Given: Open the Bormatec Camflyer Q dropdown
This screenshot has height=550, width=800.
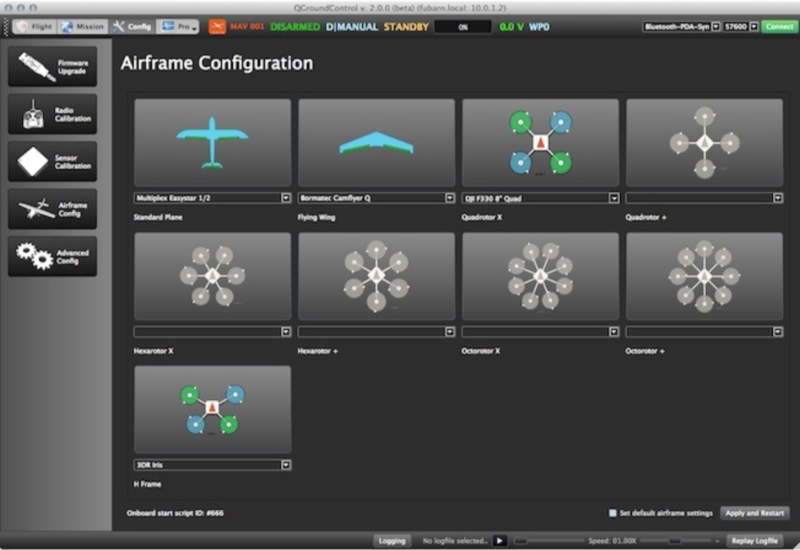Looking at the screenshot, I should tap(376, 198).
